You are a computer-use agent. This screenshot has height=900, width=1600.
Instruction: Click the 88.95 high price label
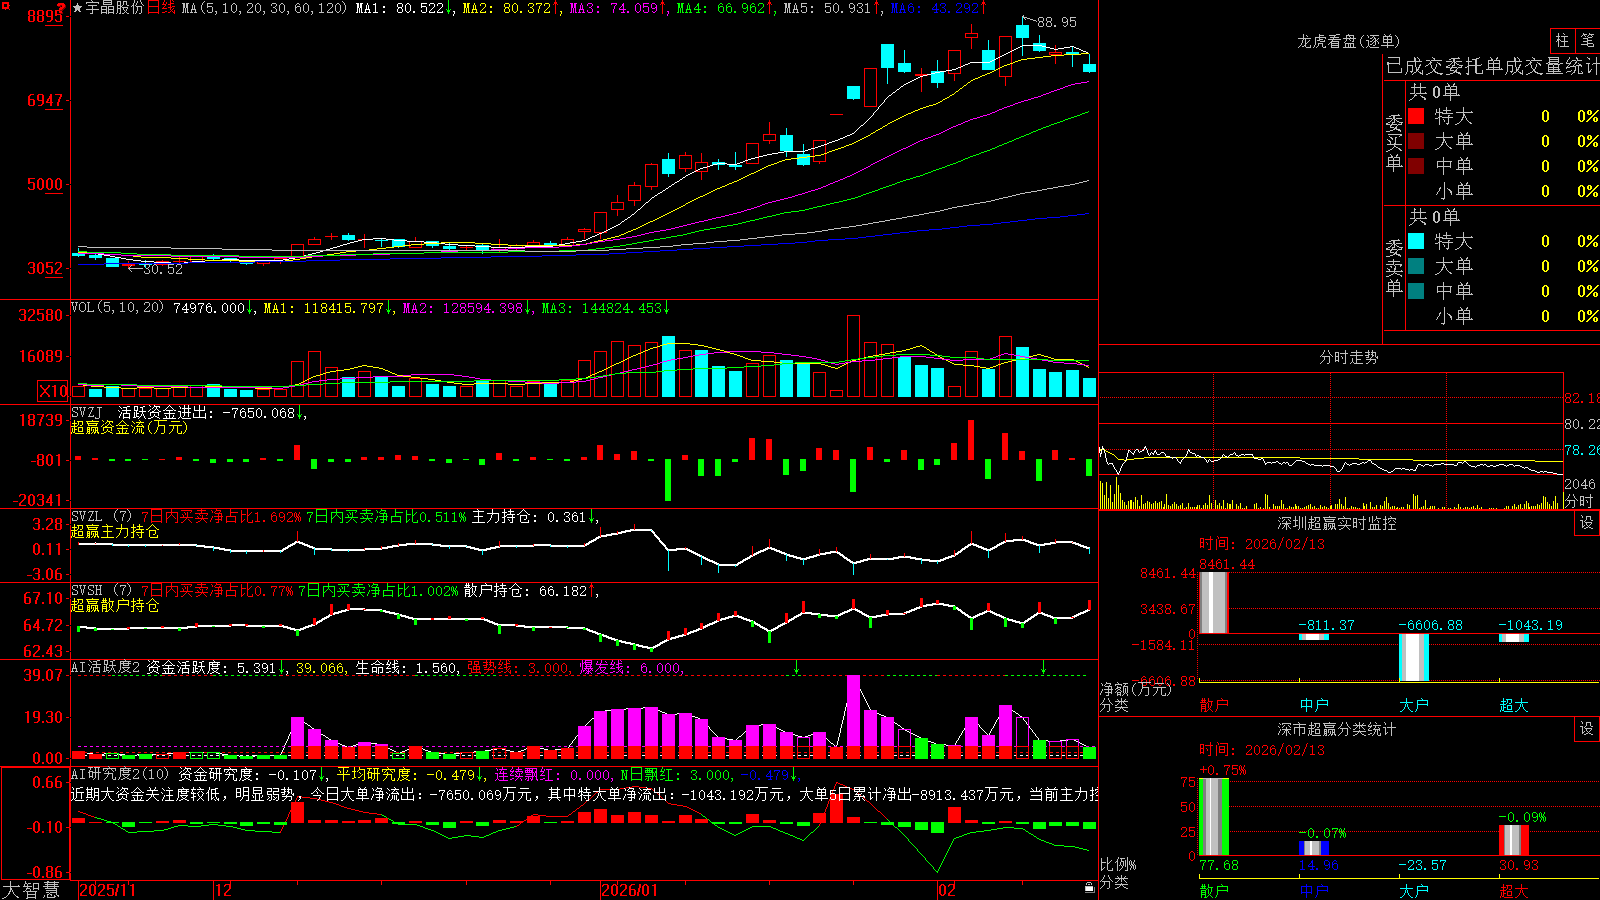click(x=1057, y=22)
